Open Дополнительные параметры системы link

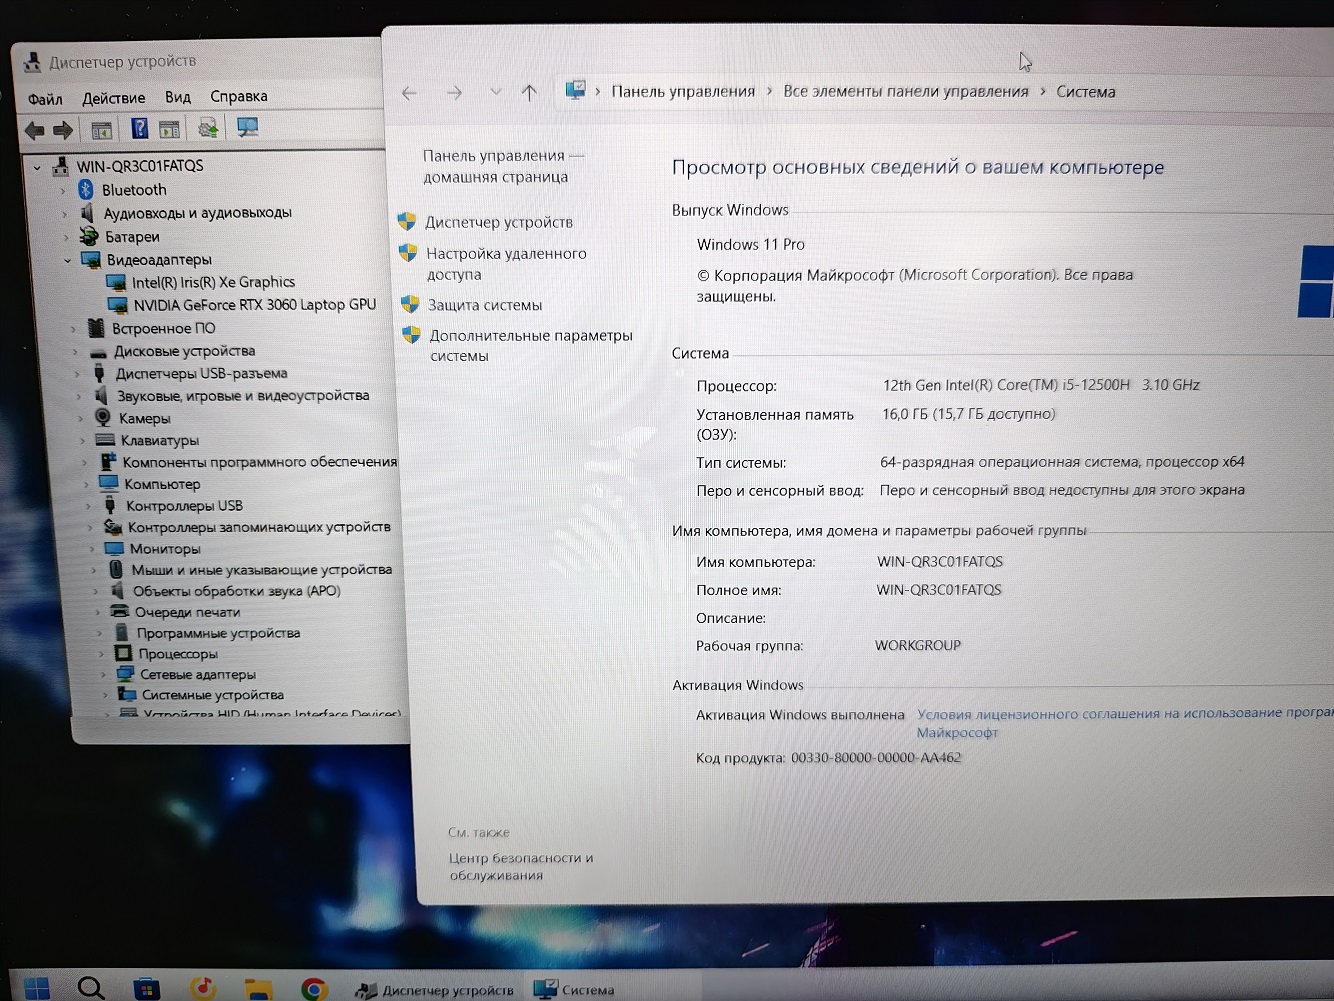tap(531, 345)
